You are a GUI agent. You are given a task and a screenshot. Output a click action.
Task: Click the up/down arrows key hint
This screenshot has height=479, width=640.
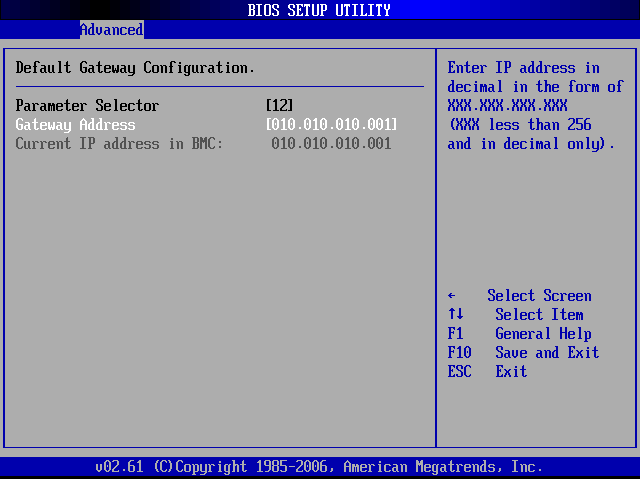pyautogui.click(x=456, y=314)
